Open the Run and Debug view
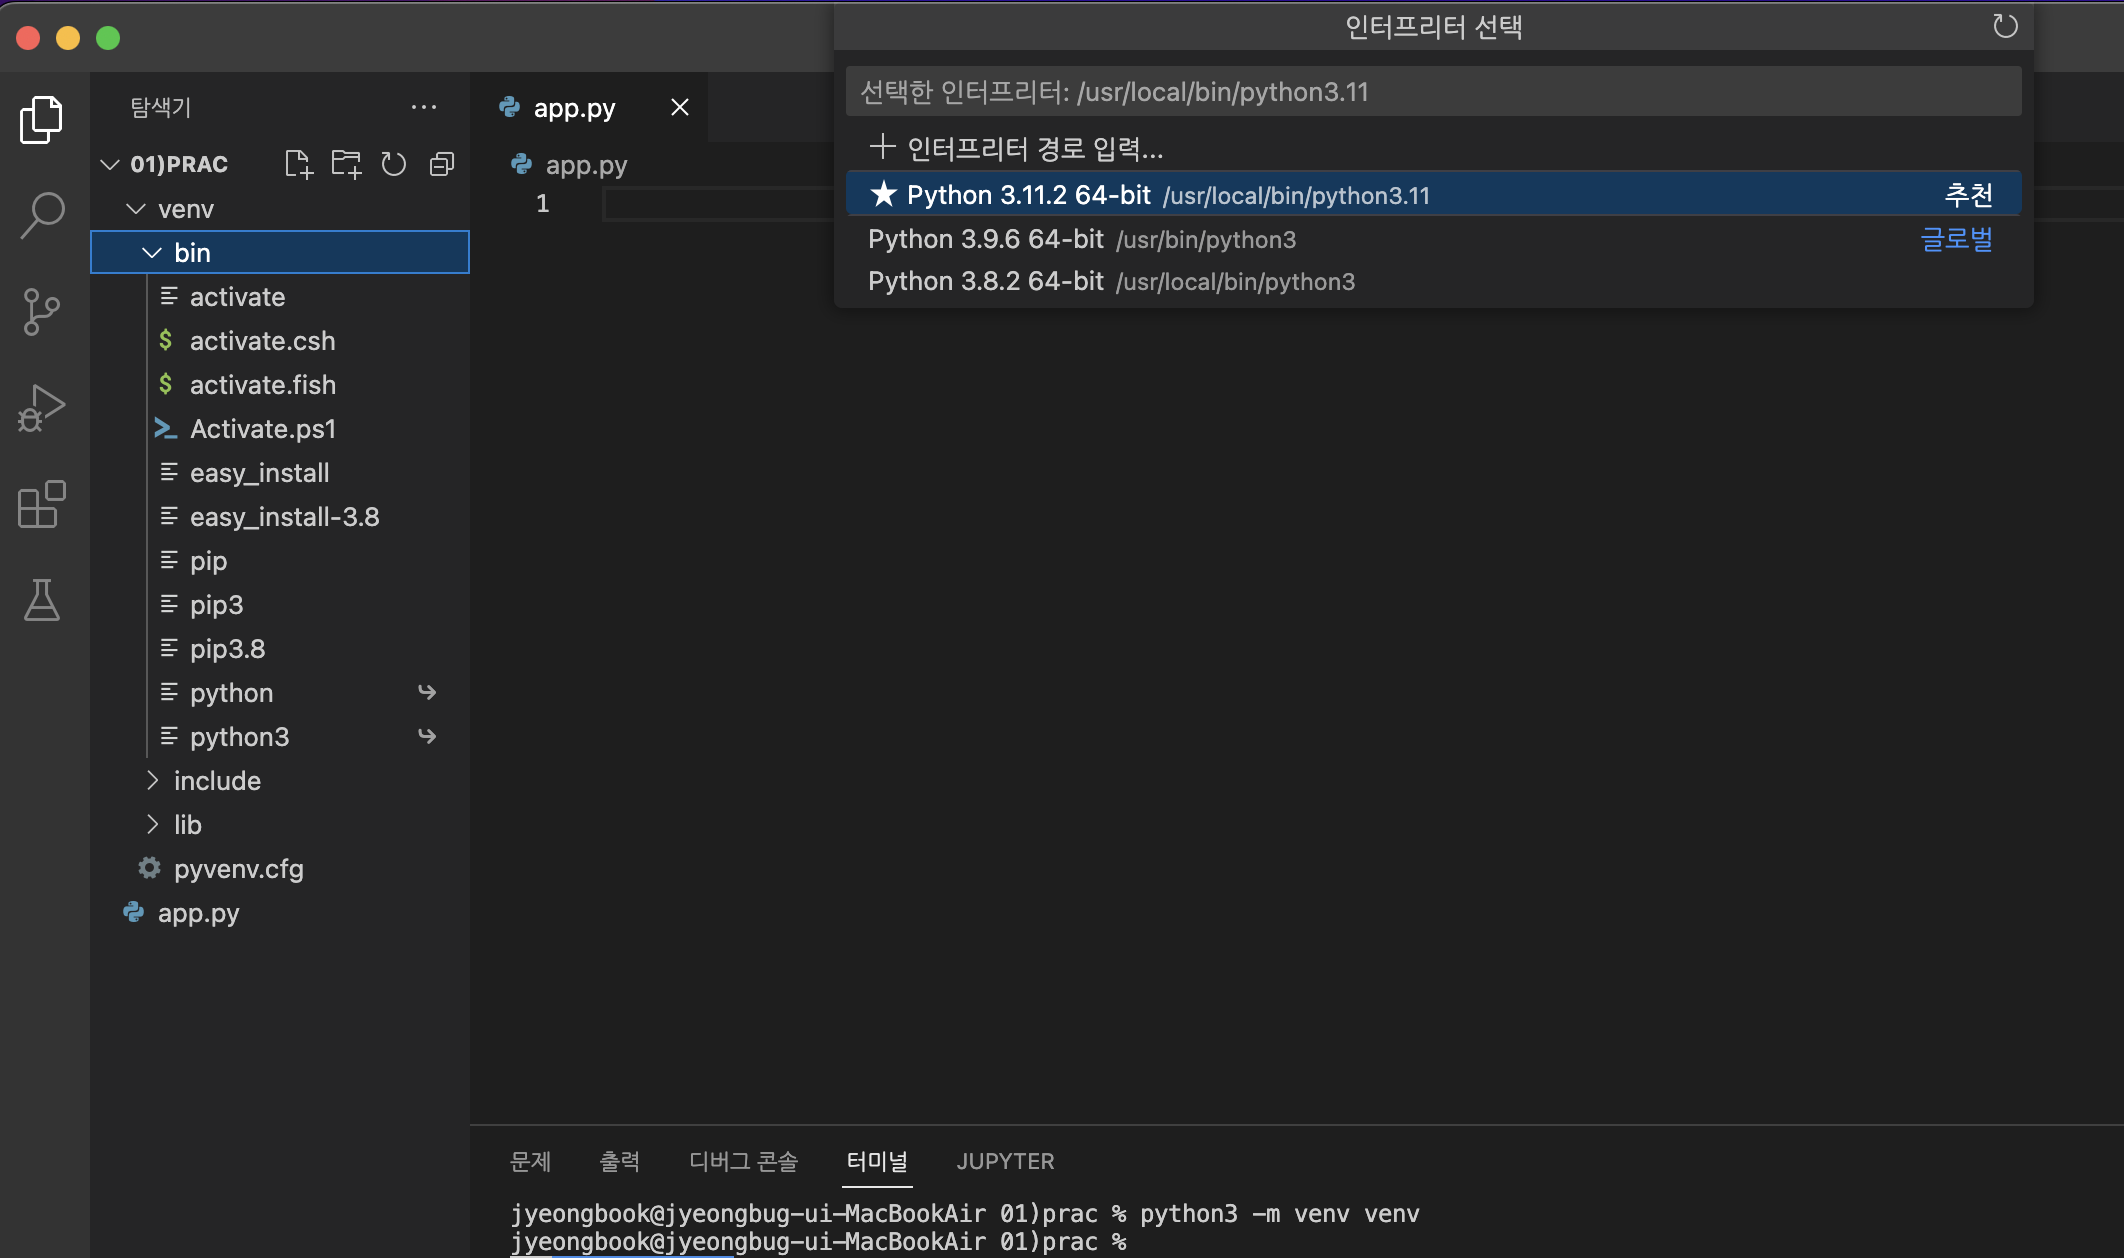The width and height of the screenshot is (2124, 1258). [41, 408]
